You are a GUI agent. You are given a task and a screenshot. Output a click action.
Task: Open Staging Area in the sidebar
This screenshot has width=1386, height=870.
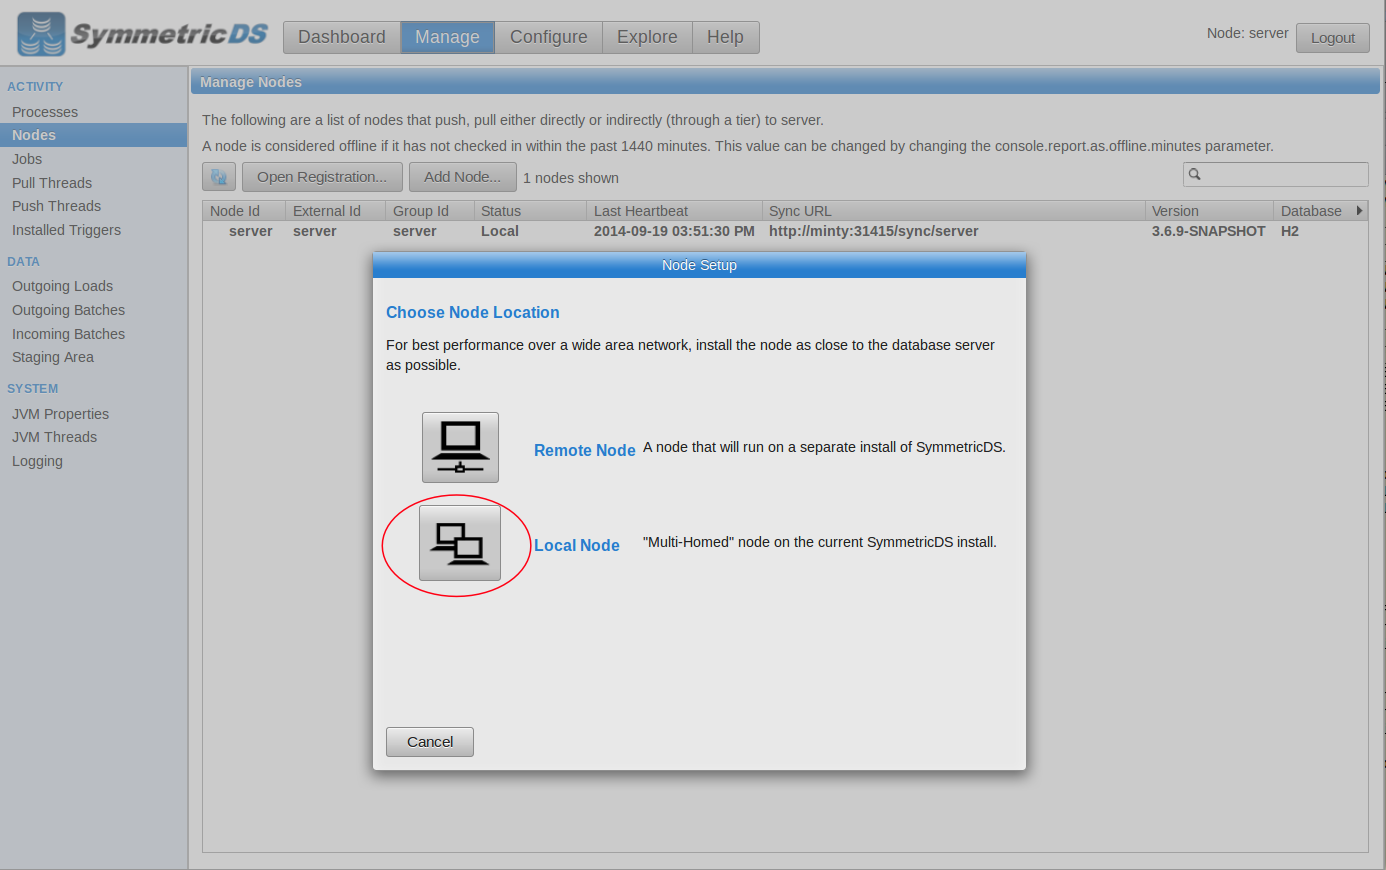point(53,357)
